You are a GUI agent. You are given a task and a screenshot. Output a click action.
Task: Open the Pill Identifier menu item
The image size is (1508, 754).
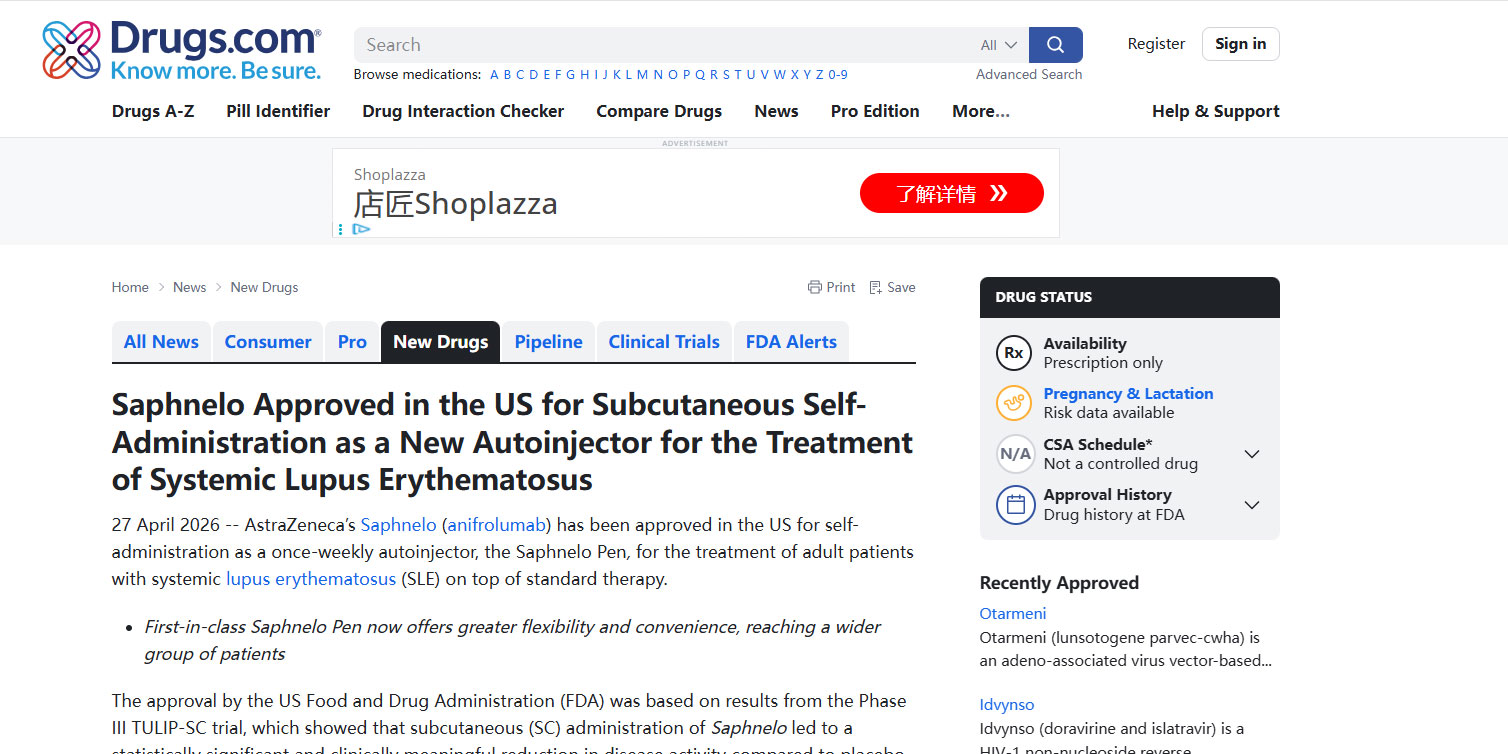pos(278,111)
